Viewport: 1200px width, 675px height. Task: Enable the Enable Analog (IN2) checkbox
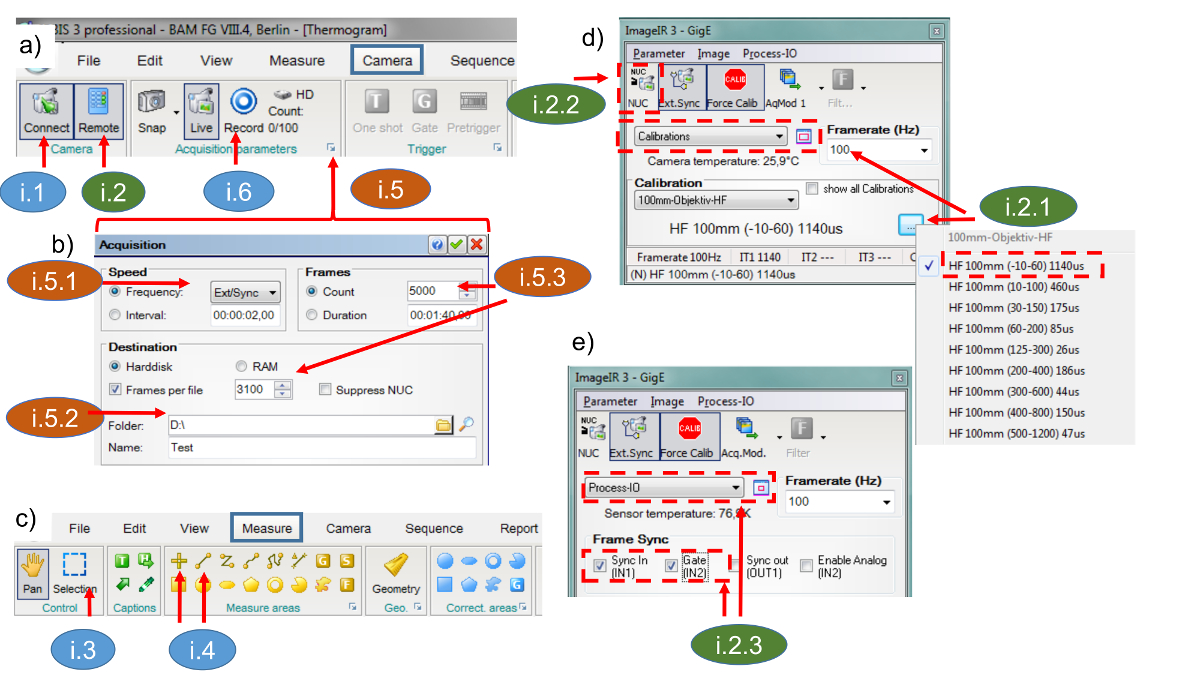pyautogui.click(x=806, y=565)
